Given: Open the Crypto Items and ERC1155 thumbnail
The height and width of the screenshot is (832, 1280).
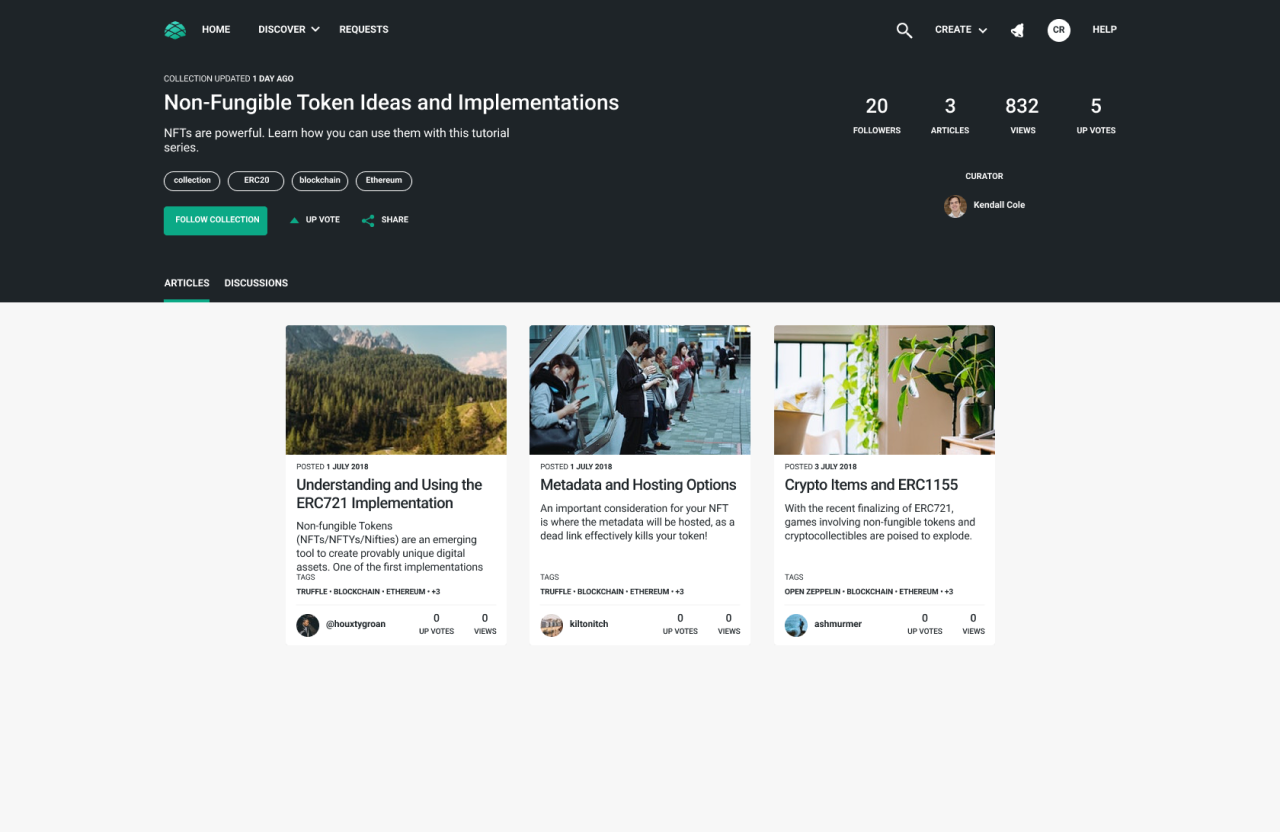Looking at the screenshot, I should click(x=884, y=389).
